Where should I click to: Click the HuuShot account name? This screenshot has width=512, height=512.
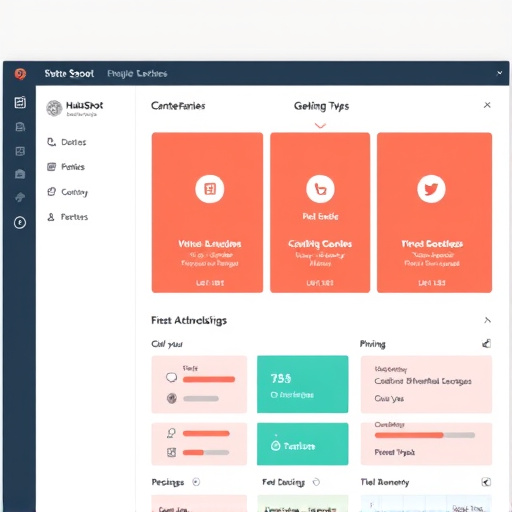pos(84,106)
